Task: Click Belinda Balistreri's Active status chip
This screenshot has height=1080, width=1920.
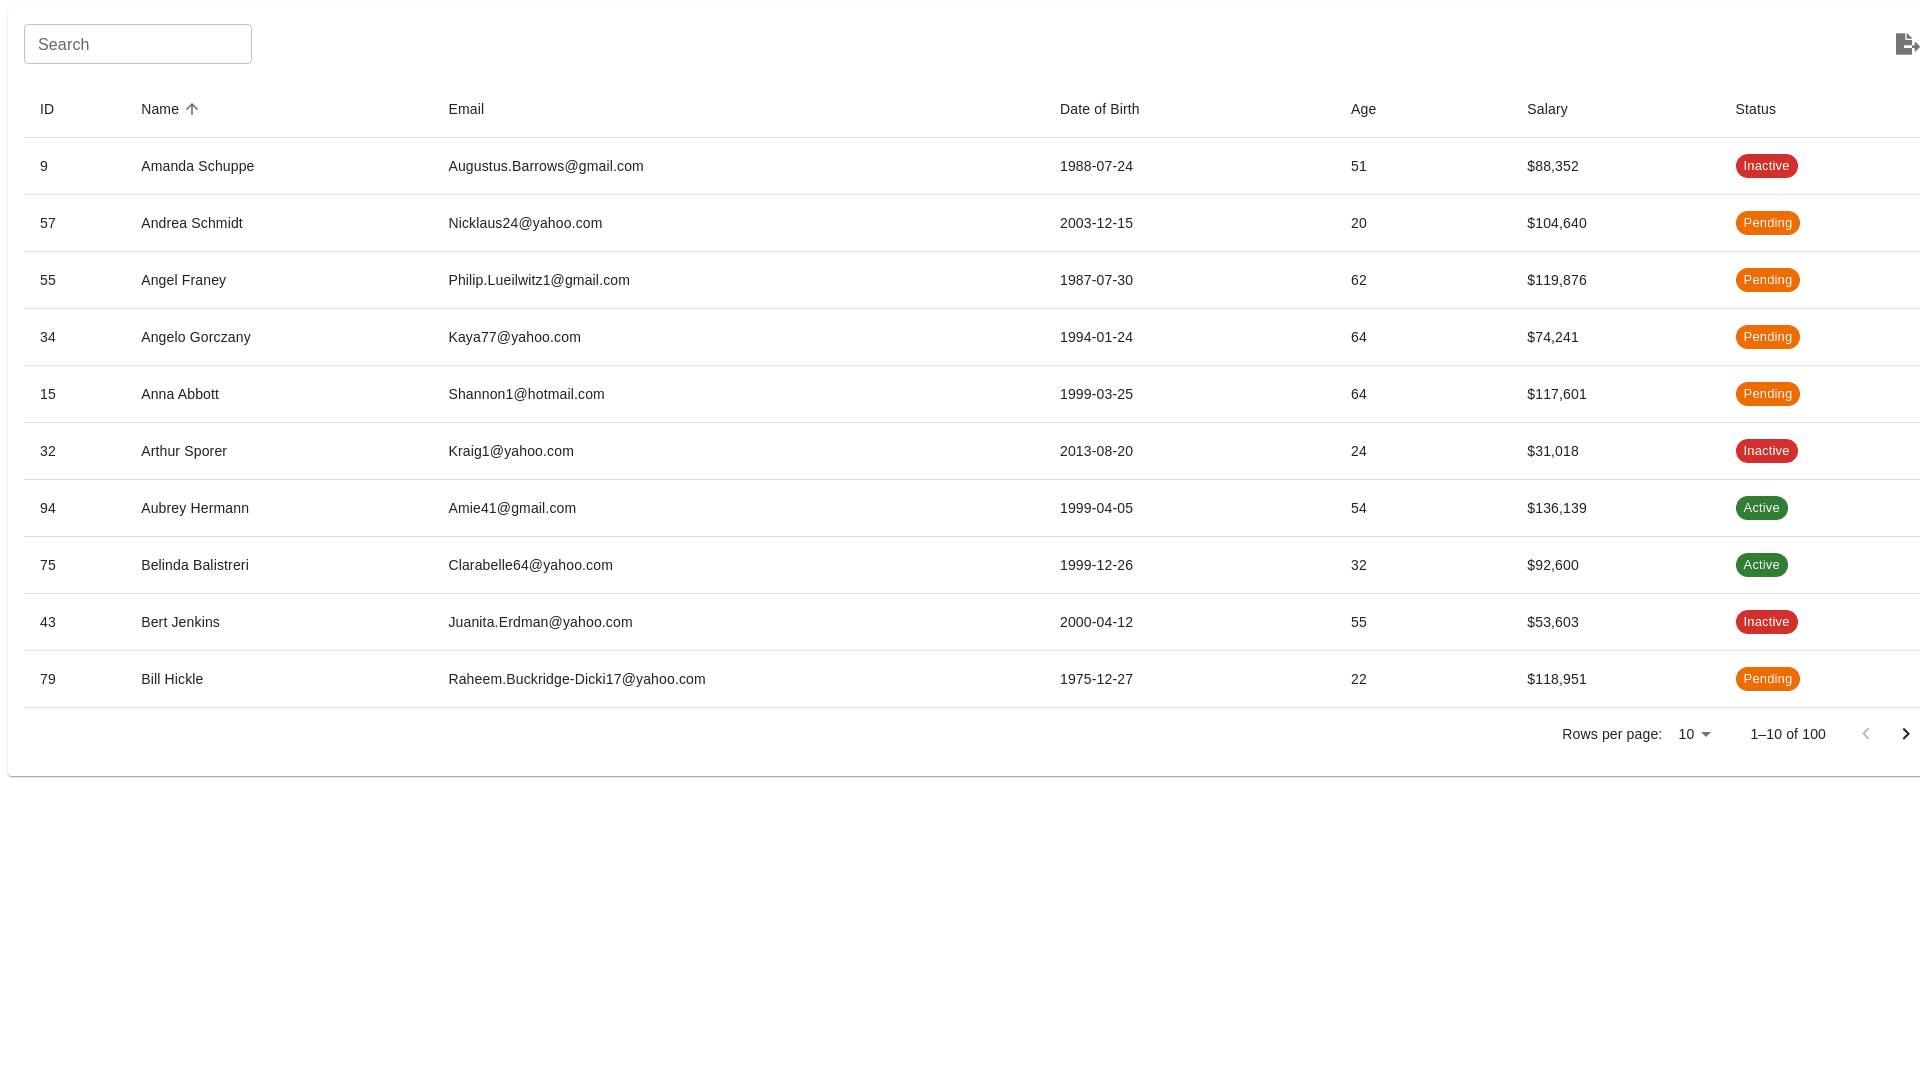Action: 1761,565
